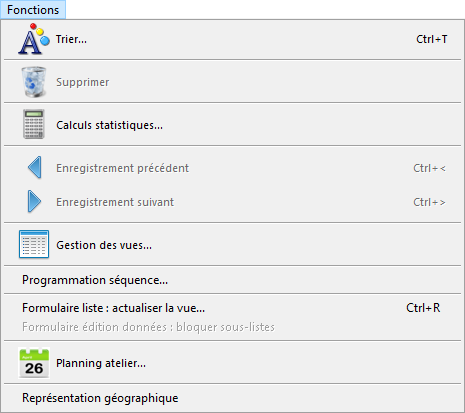
Task: Click the left arrow previous record icon
Action: click(x=34, y=168)
